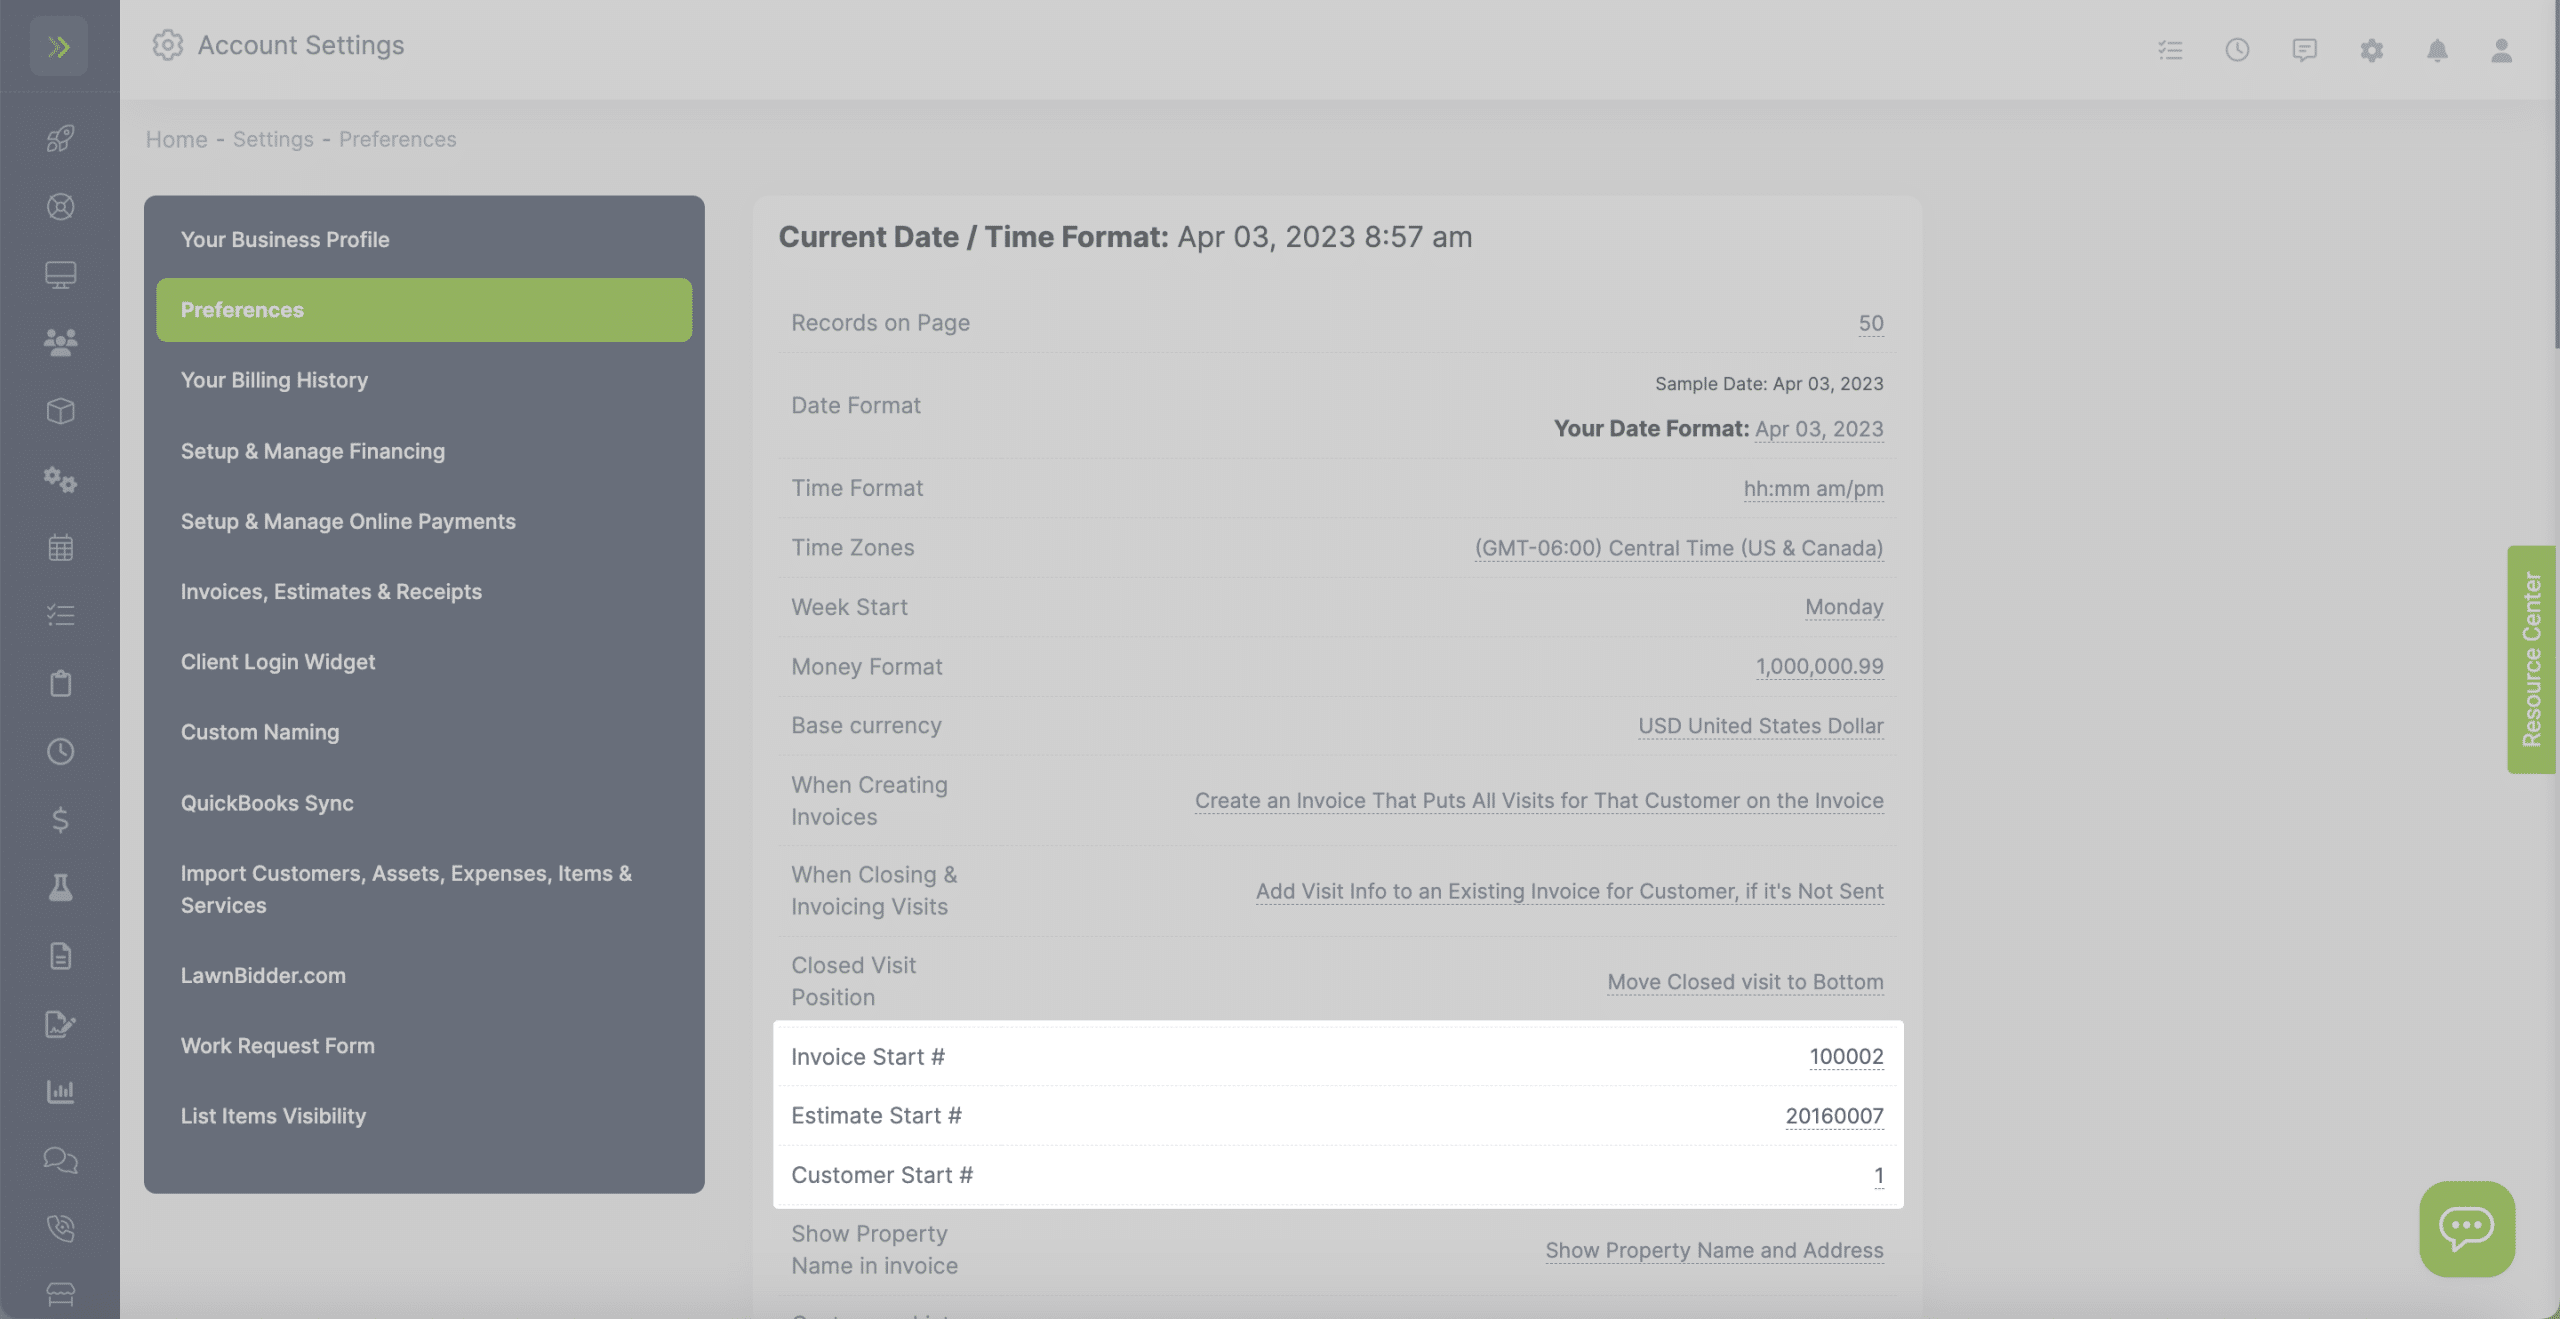2560x1319 pixels.
Task: Open the checklist icon in top header
Action: (x=2170, y=50)
